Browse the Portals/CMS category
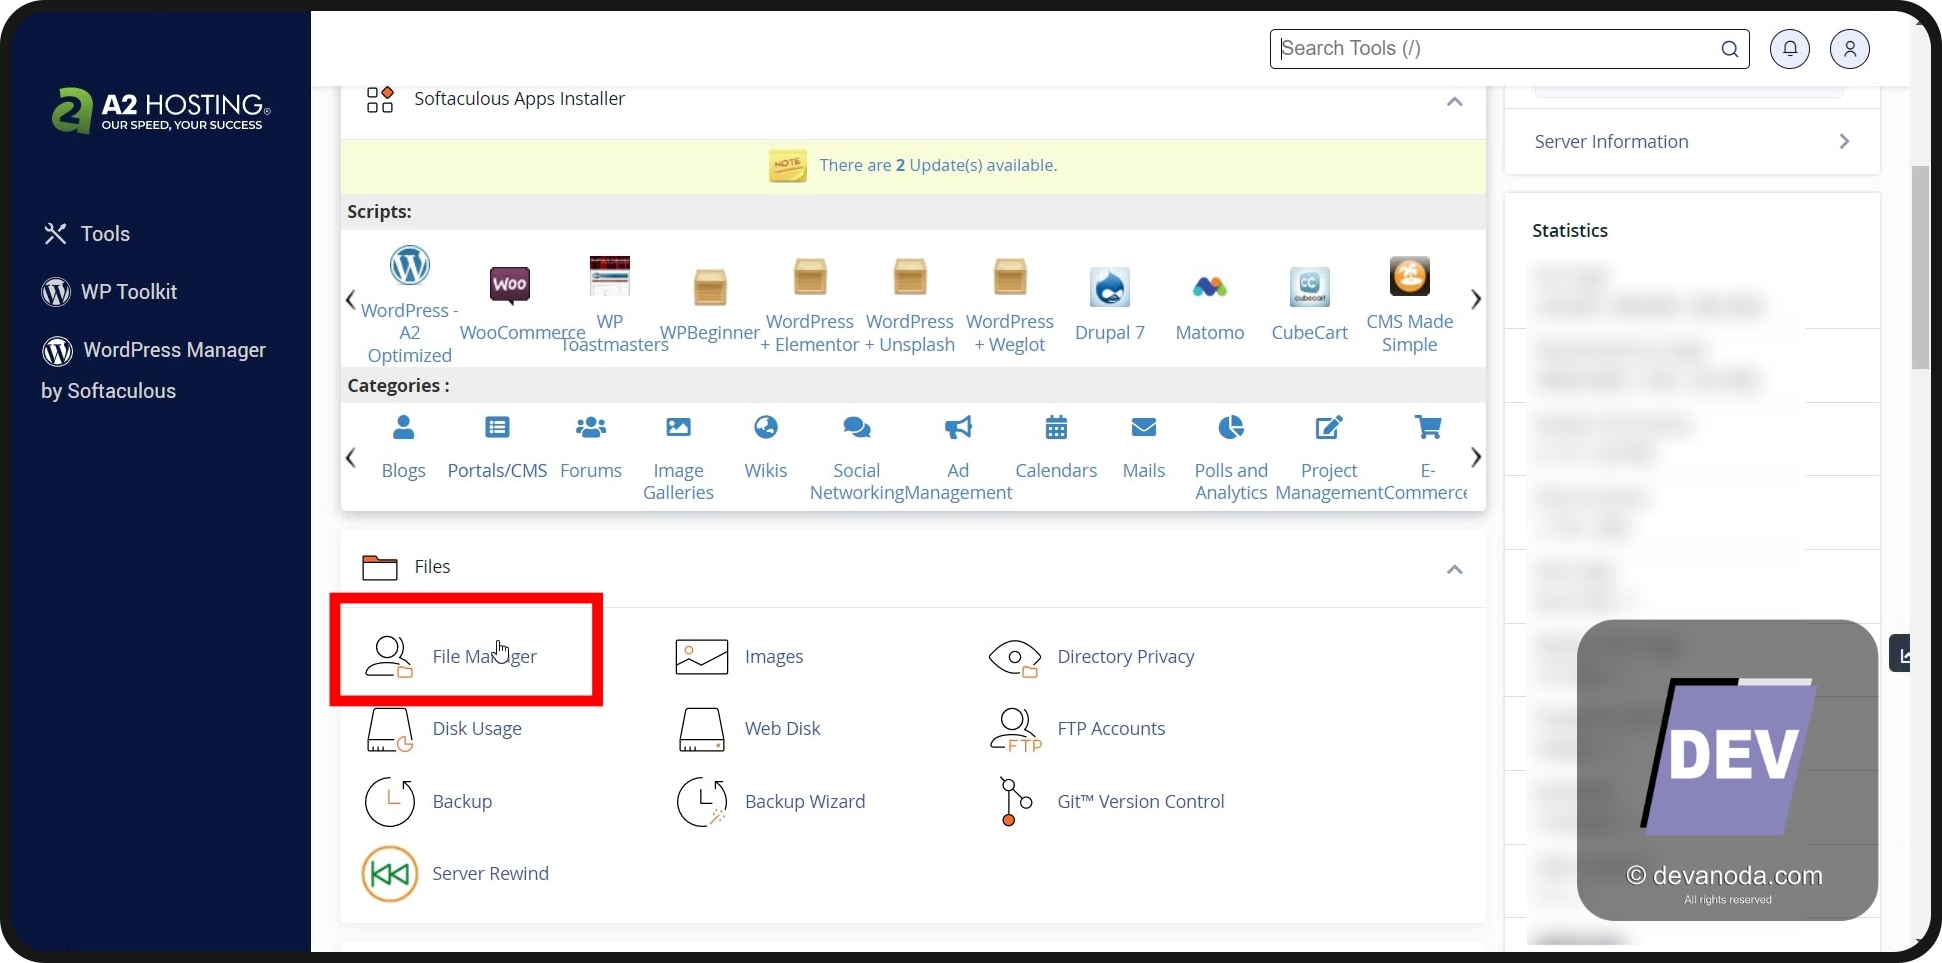Image resolution: width=1942 pixels, height=963 pixels. point(497,428)
